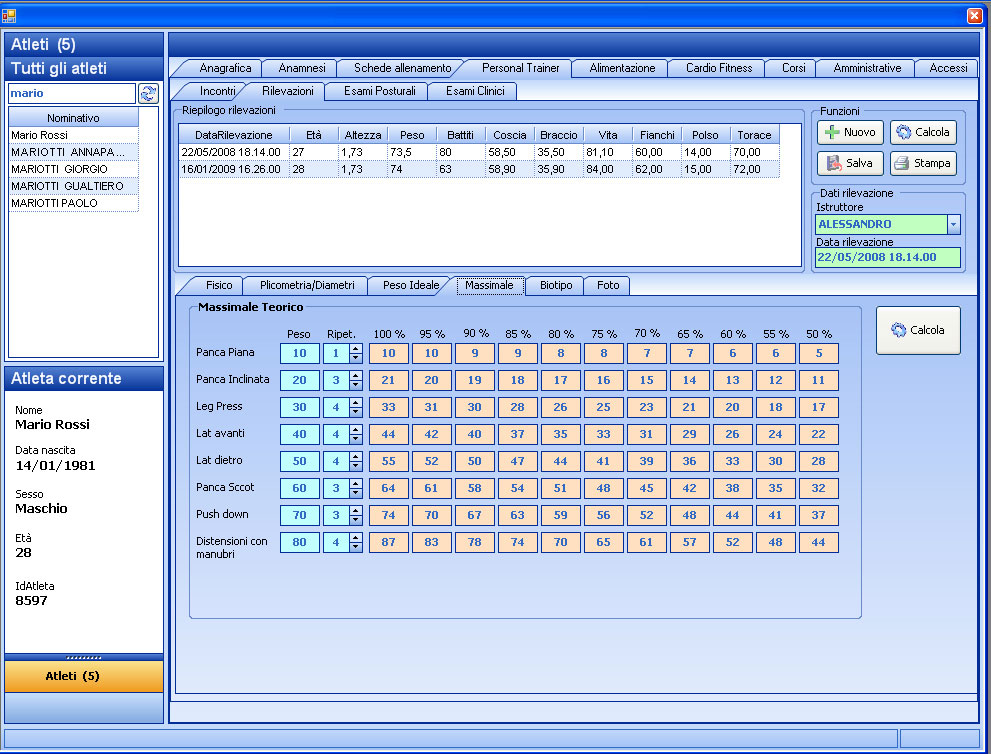Select MARIOTTI GIORGIO in the athletes list
This screenshot has height=754, width=991.
tap(73, 169)
